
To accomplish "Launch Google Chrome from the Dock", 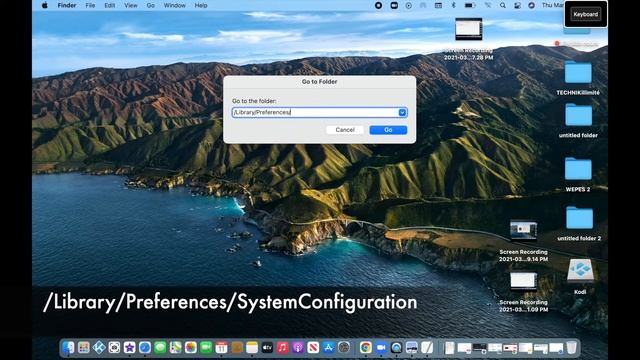I will (x=366, y=347).
